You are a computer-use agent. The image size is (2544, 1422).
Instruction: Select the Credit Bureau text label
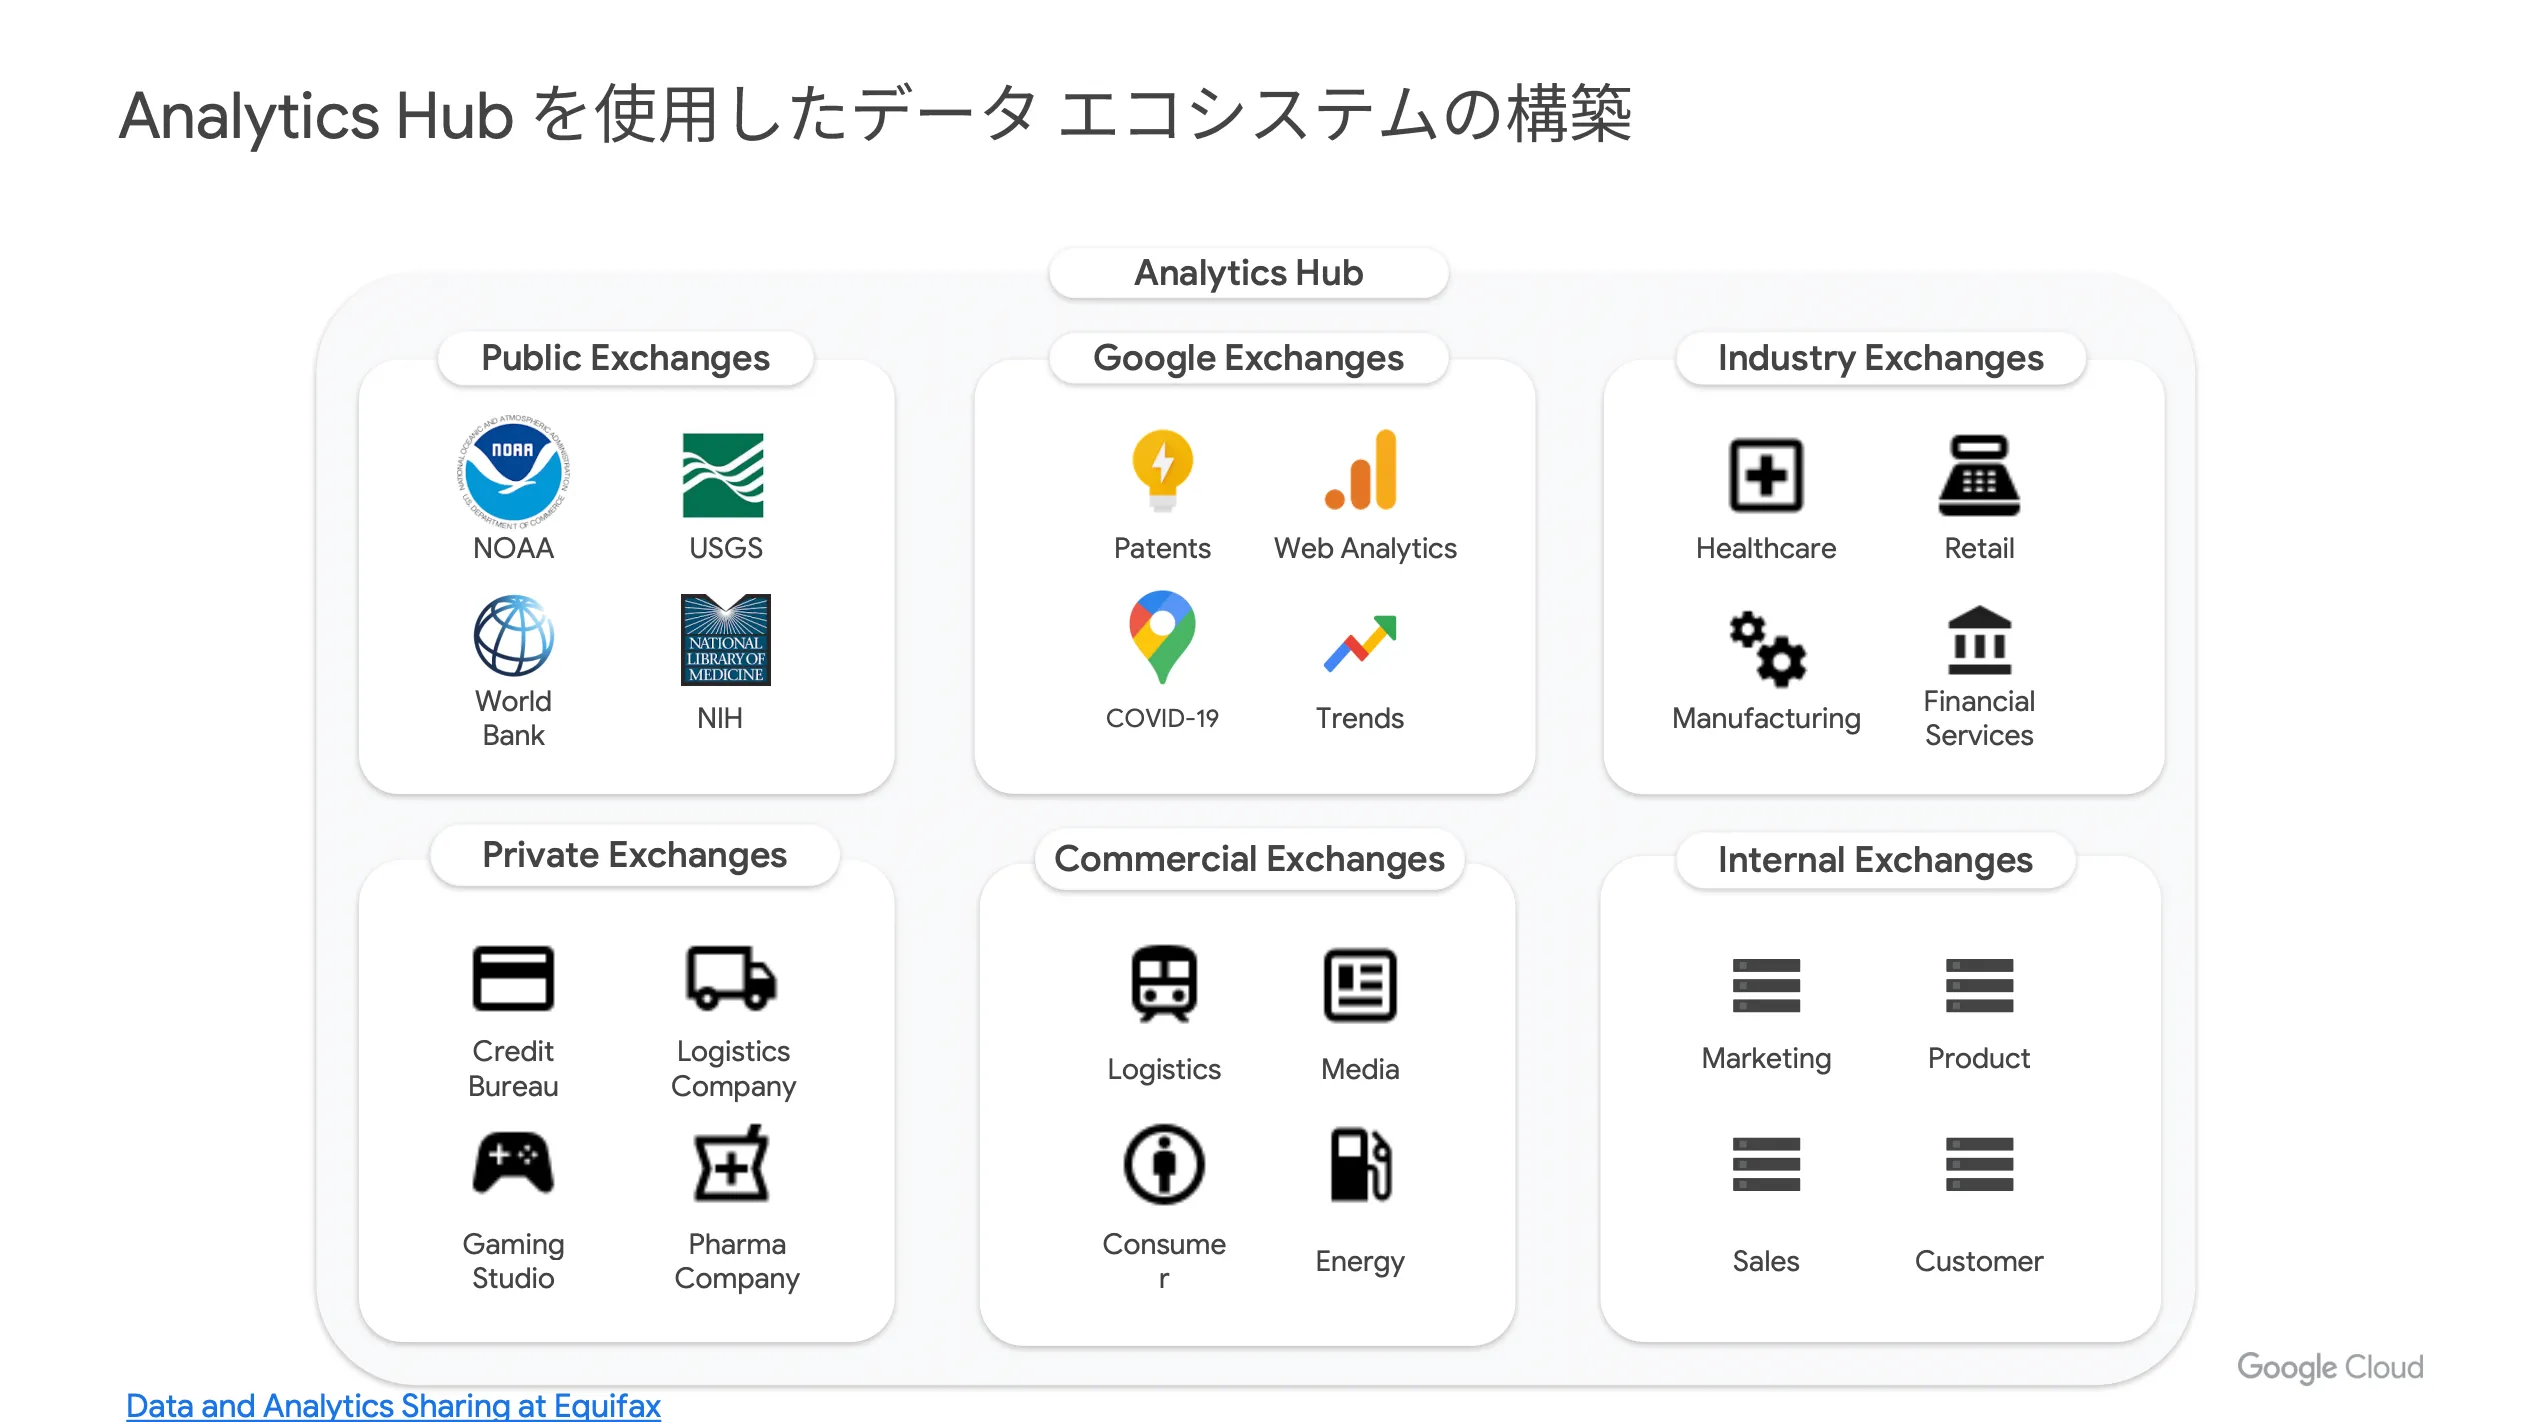(513, 1068)
